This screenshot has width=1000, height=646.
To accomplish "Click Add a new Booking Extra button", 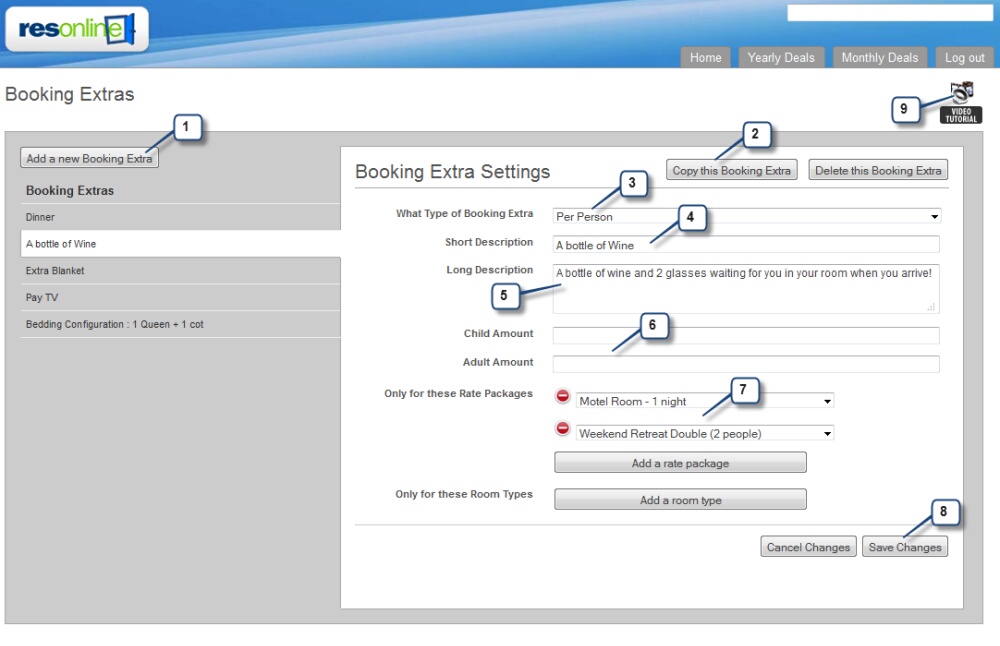I will (89, 158).
